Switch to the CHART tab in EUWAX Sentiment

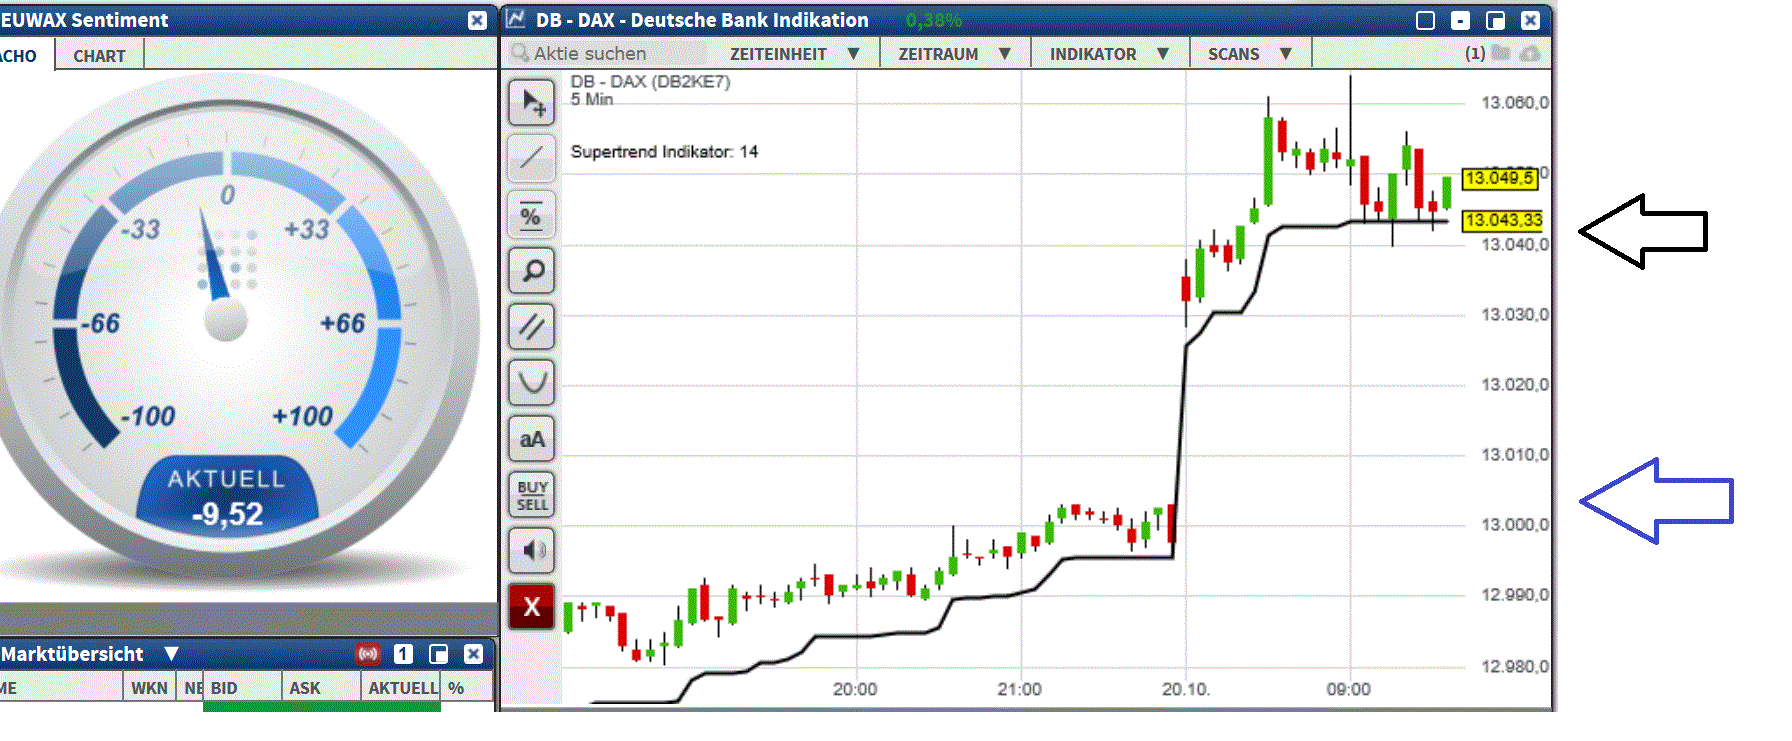pos(99,56)
